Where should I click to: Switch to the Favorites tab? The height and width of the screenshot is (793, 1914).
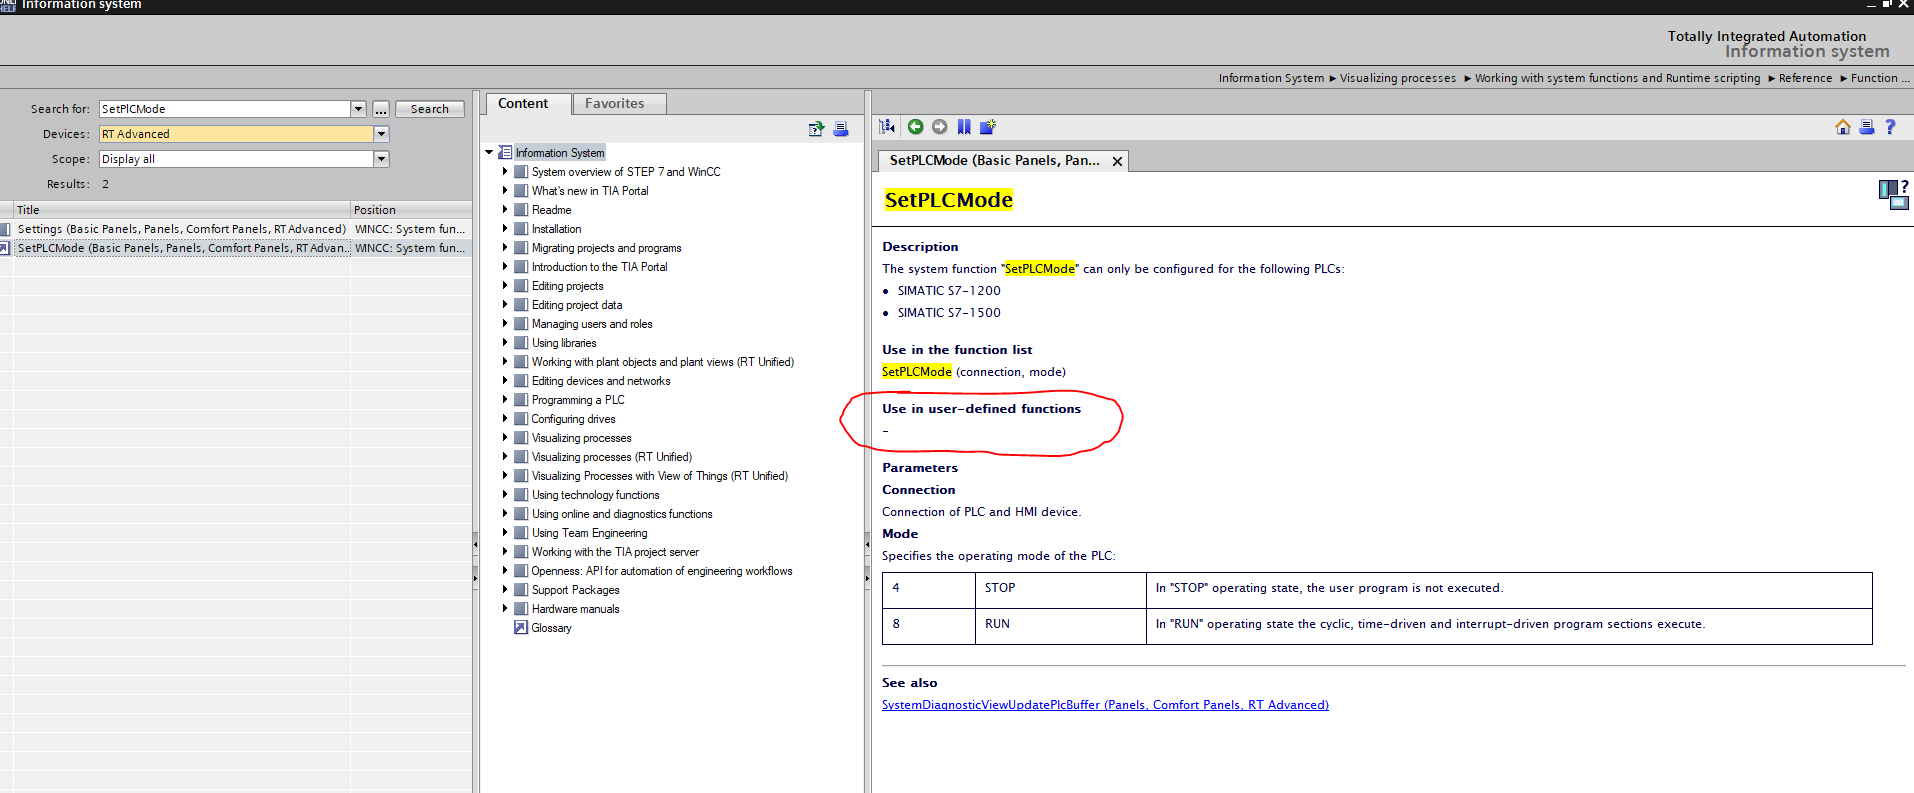point(614,104)
